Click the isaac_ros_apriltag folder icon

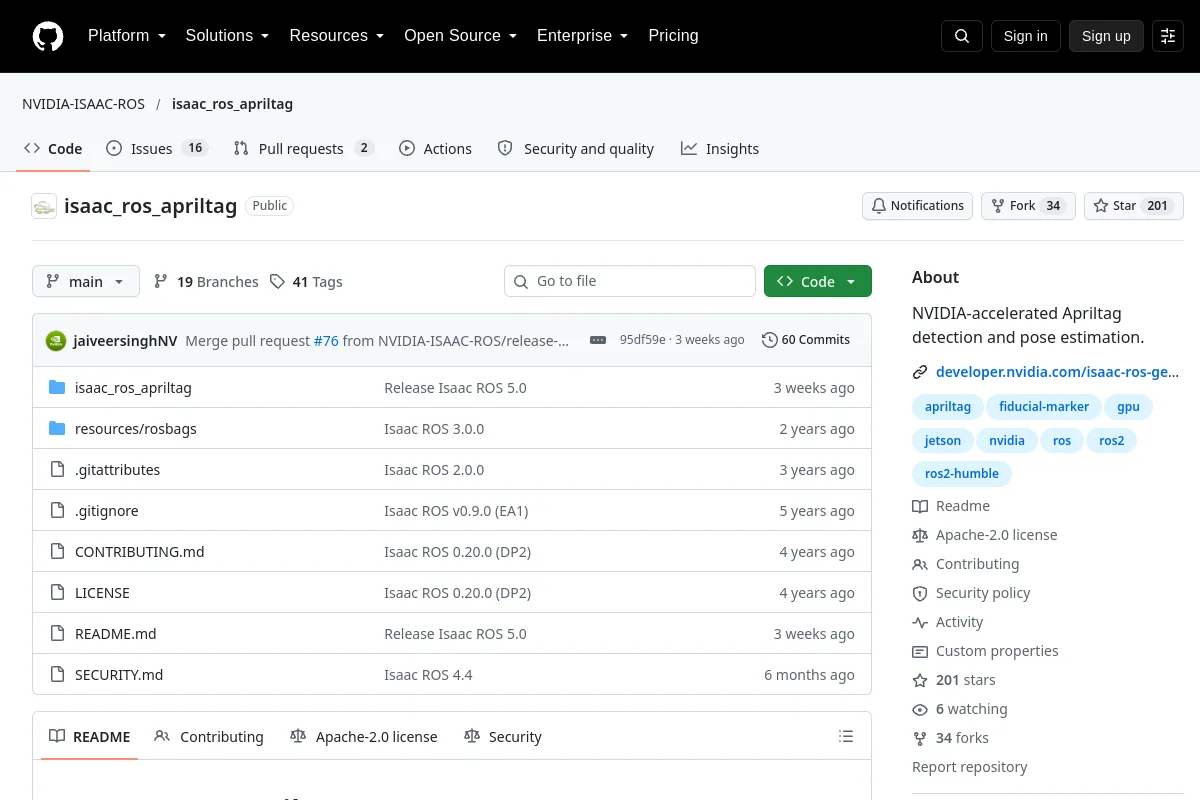[57, 388]
